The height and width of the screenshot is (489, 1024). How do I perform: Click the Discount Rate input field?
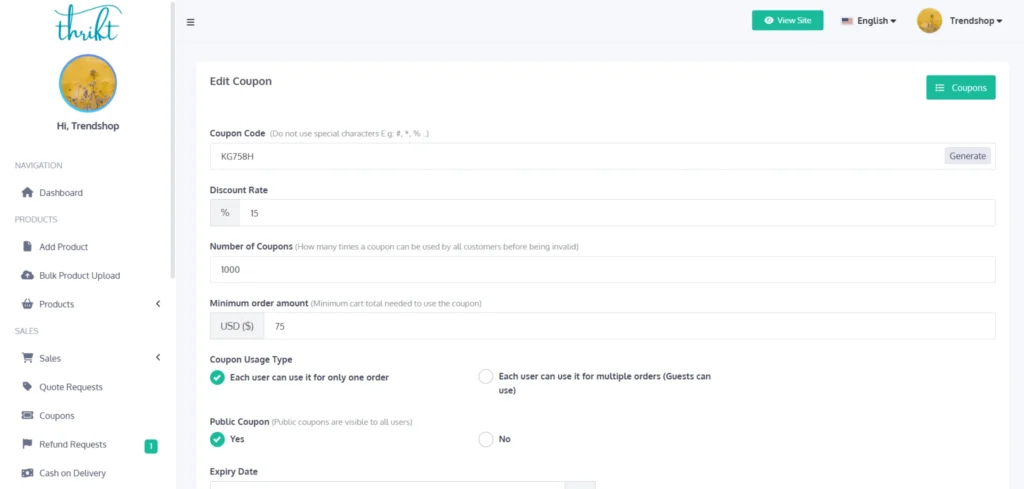click(615, 213)
